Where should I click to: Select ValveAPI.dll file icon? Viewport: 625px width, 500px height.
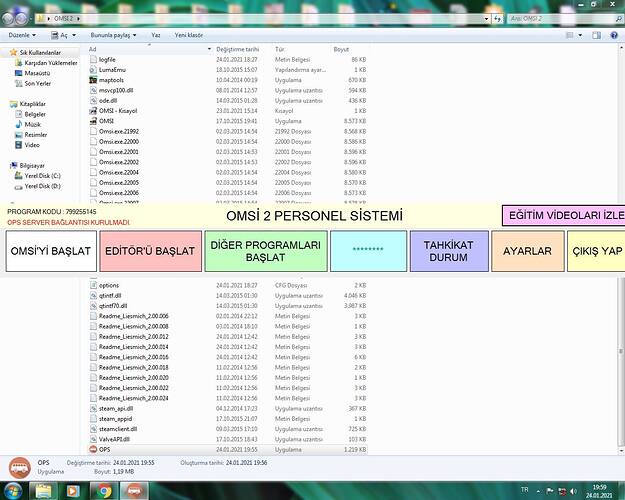tap(93, 439)
